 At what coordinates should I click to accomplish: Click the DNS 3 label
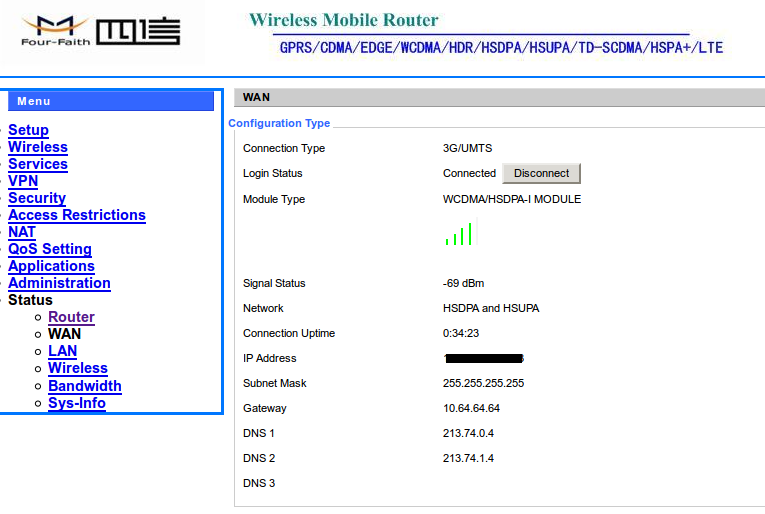[x=259, y=483]
